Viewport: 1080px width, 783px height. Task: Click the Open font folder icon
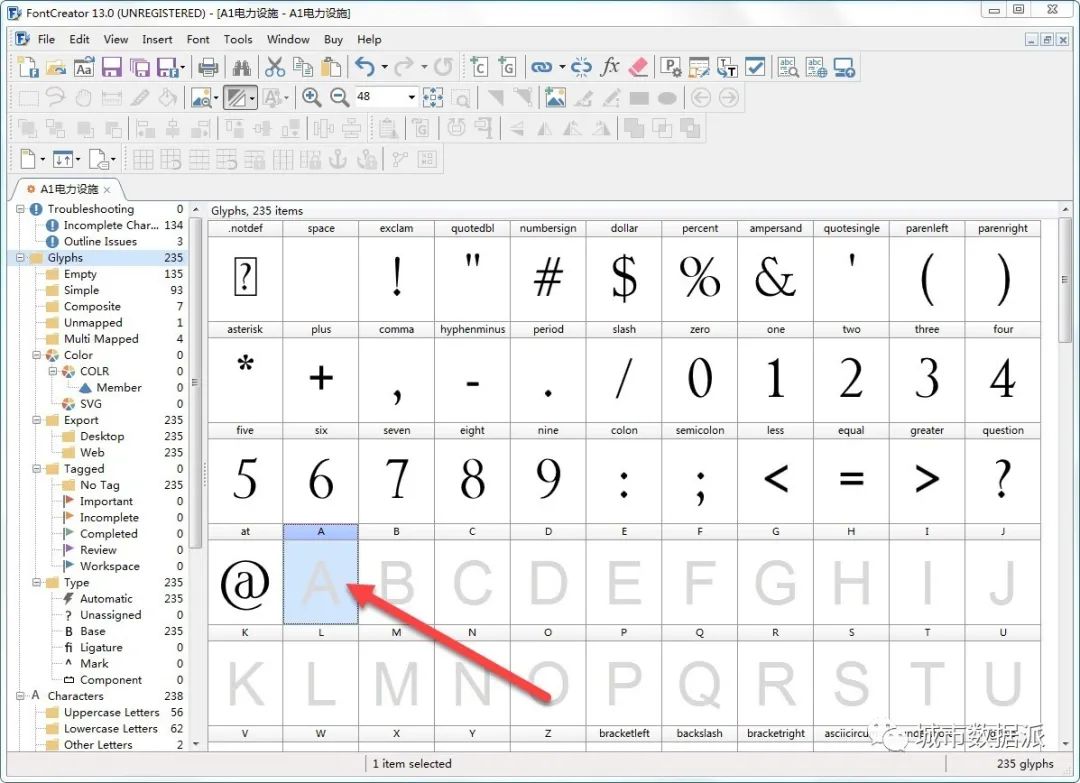56,67
